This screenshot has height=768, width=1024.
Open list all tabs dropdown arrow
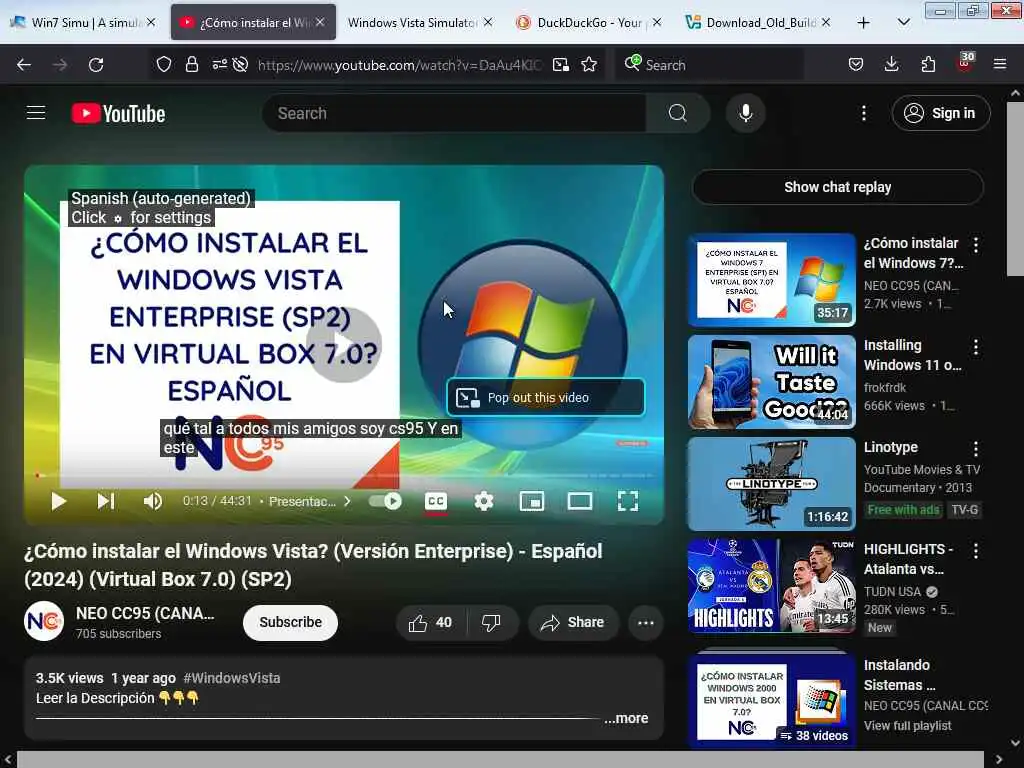(904, 22)
